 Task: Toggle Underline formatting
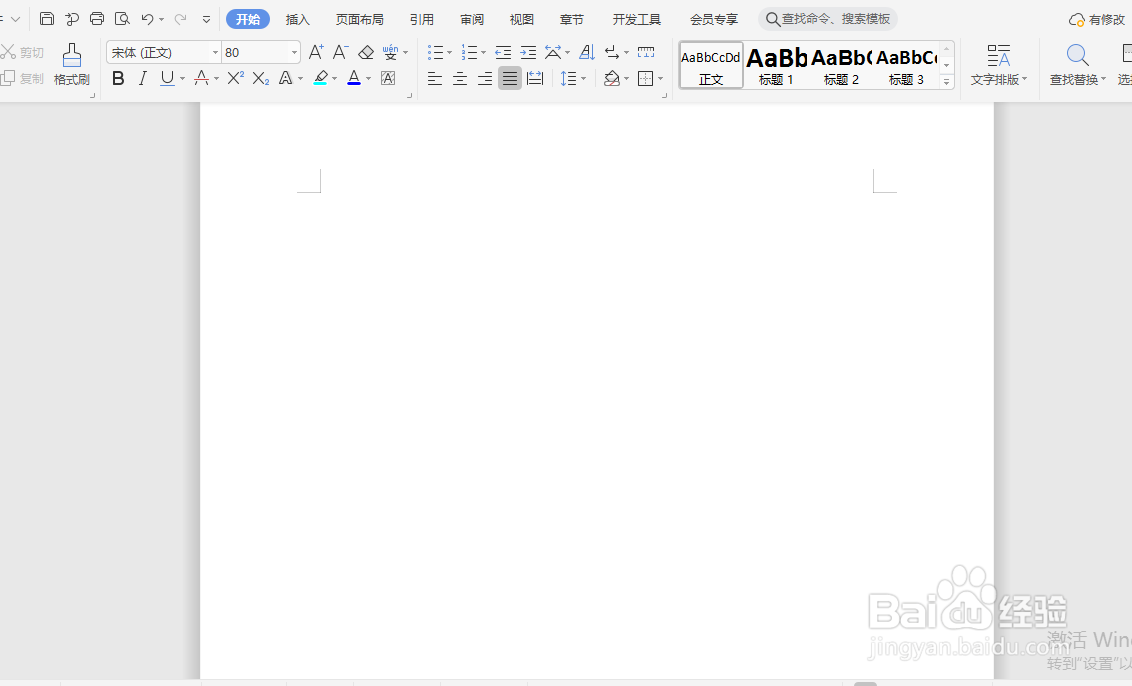click(167, 78)
